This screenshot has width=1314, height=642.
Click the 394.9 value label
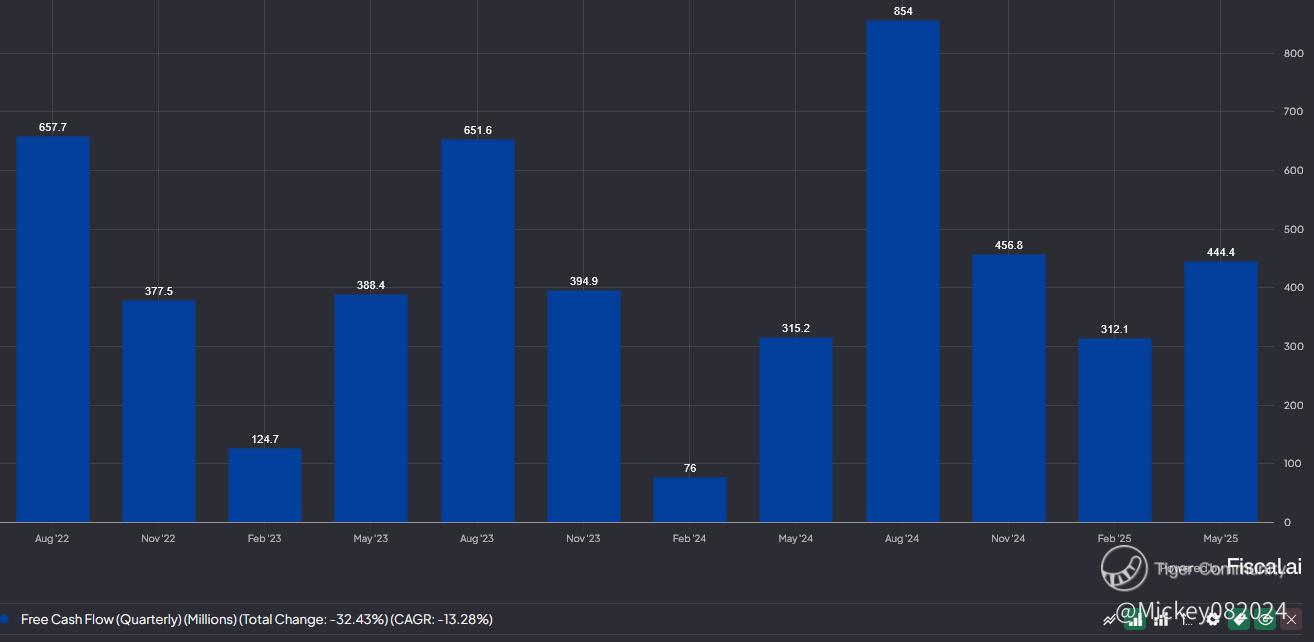click(x=584, y=282)
